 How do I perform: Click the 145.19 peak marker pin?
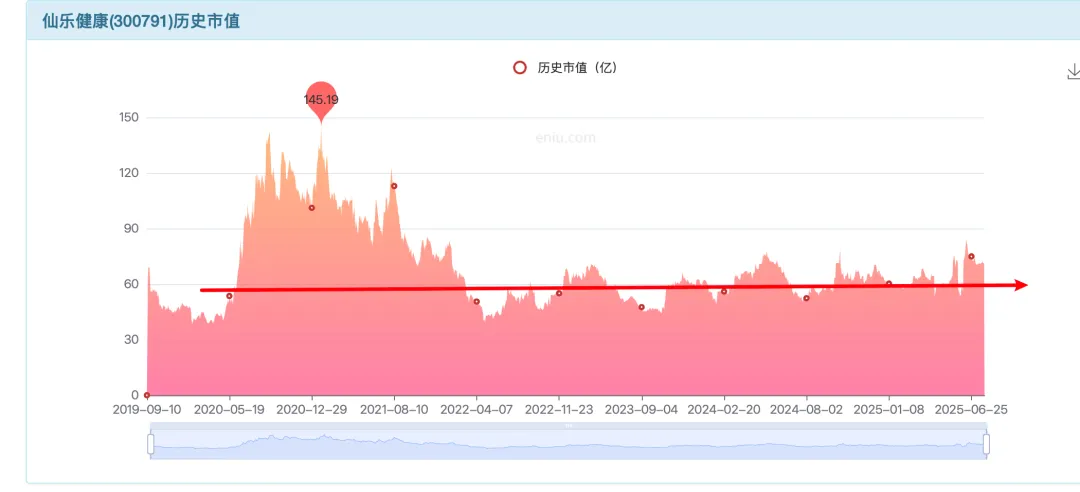coord(321,101)
